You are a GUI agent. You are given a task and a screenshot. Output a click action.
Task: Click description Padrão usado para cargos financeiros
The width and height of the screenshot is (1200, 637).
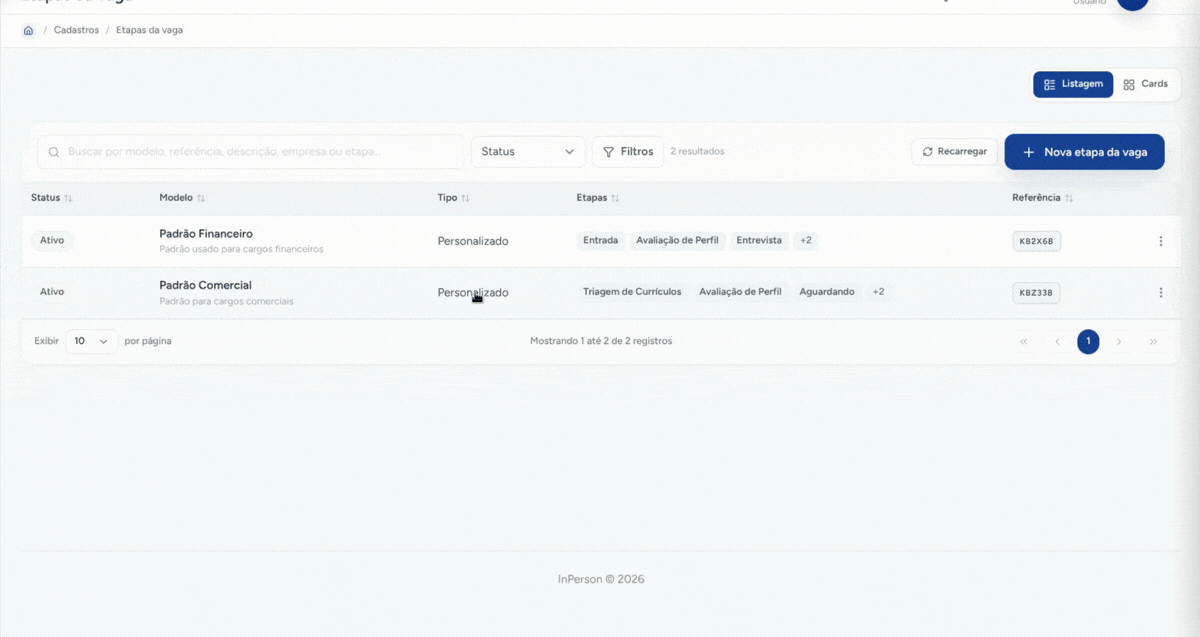241,249
